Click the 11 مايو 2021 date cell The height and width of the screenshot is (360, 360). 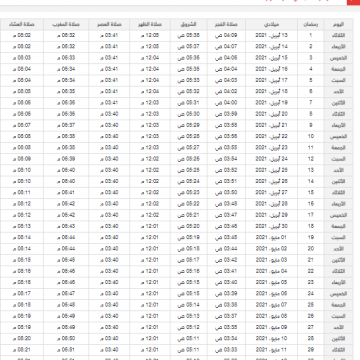(271, 350)
